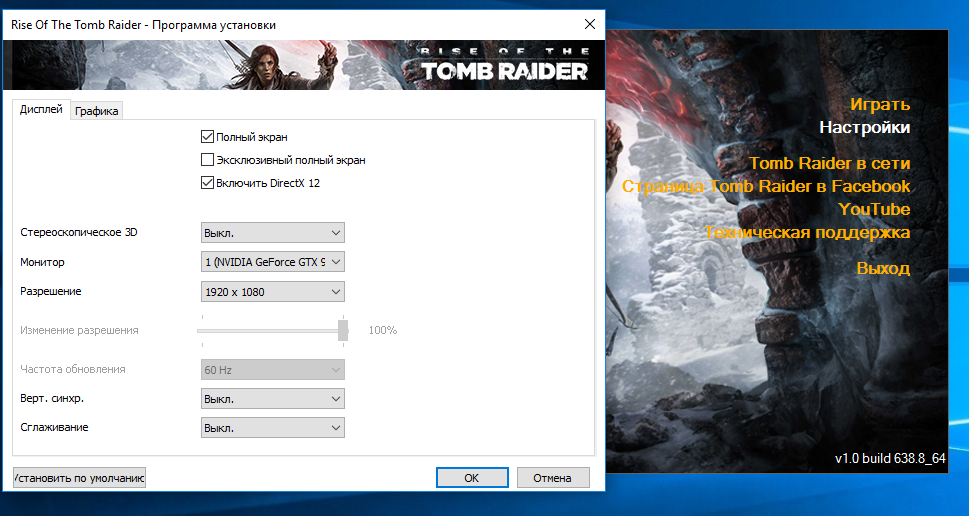Click the OK button
Image resolution: width=969 pixels, height=516 pixels.
[x=472, y=478]
